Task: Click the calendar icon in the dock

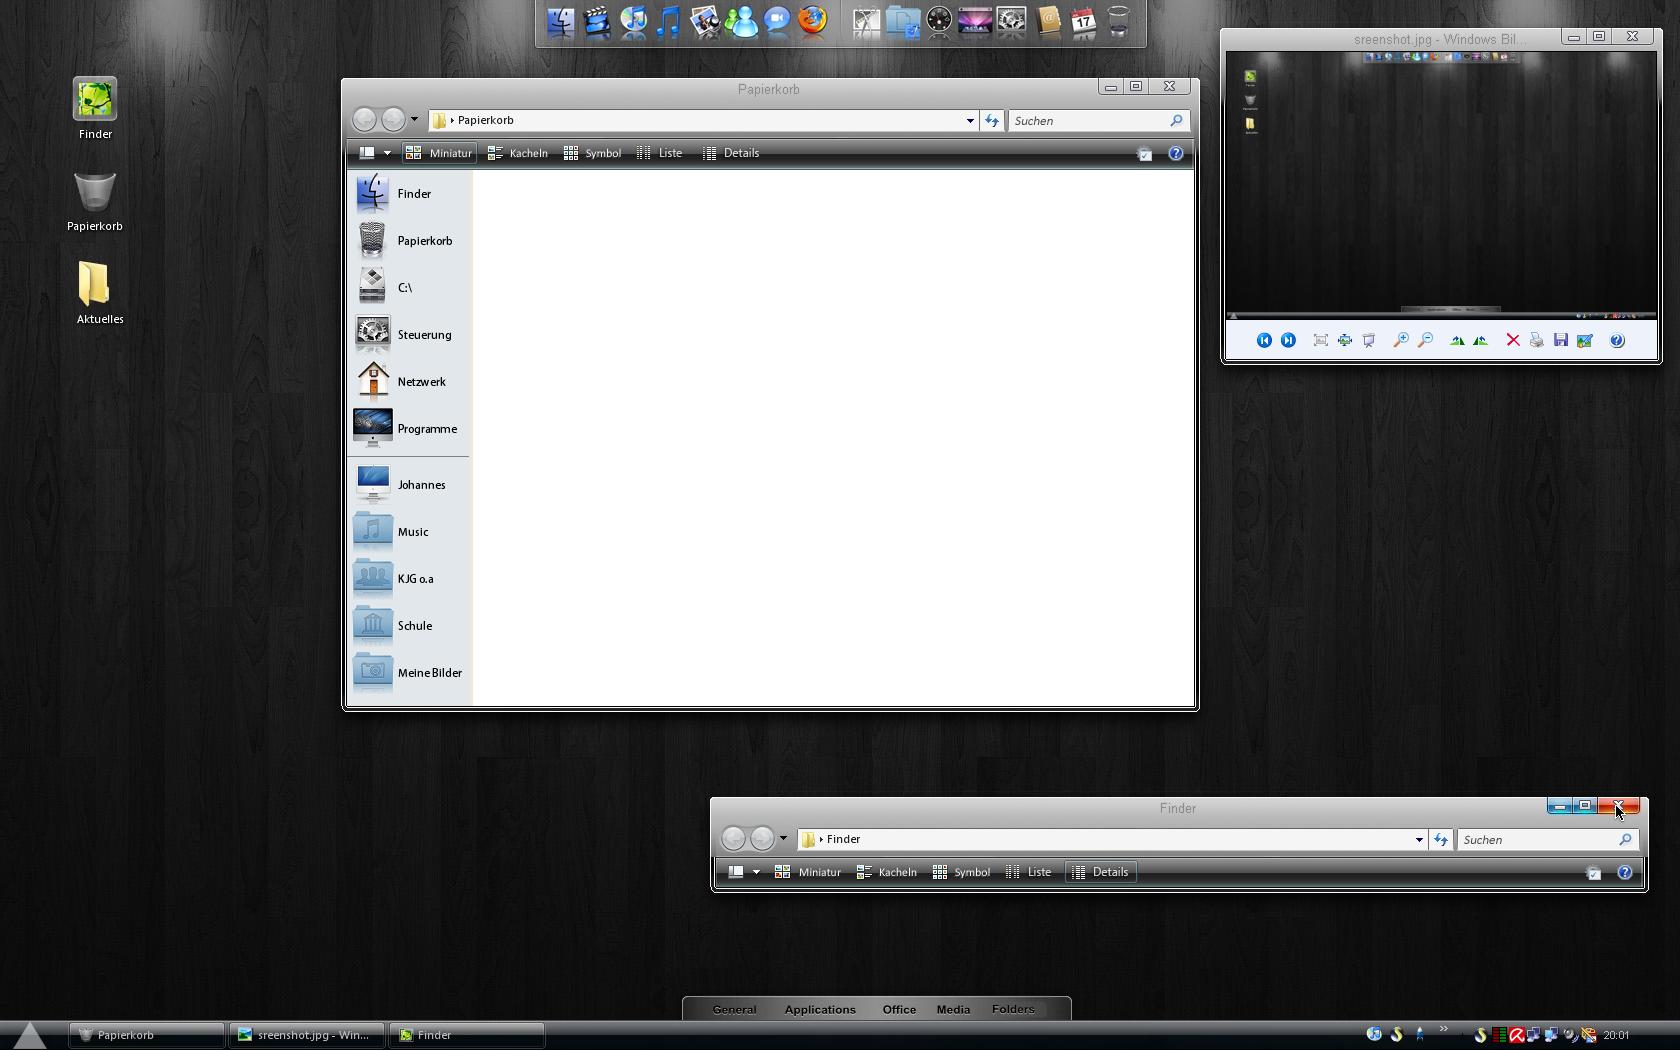Action: tap(1083, 22)
